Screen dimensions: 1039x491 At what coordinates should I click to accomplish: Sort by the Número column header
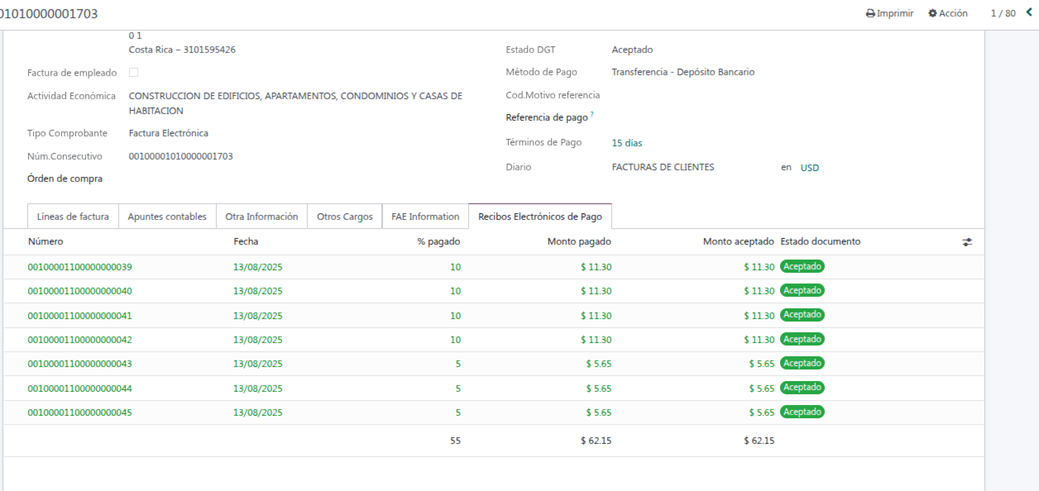(46, 242)
